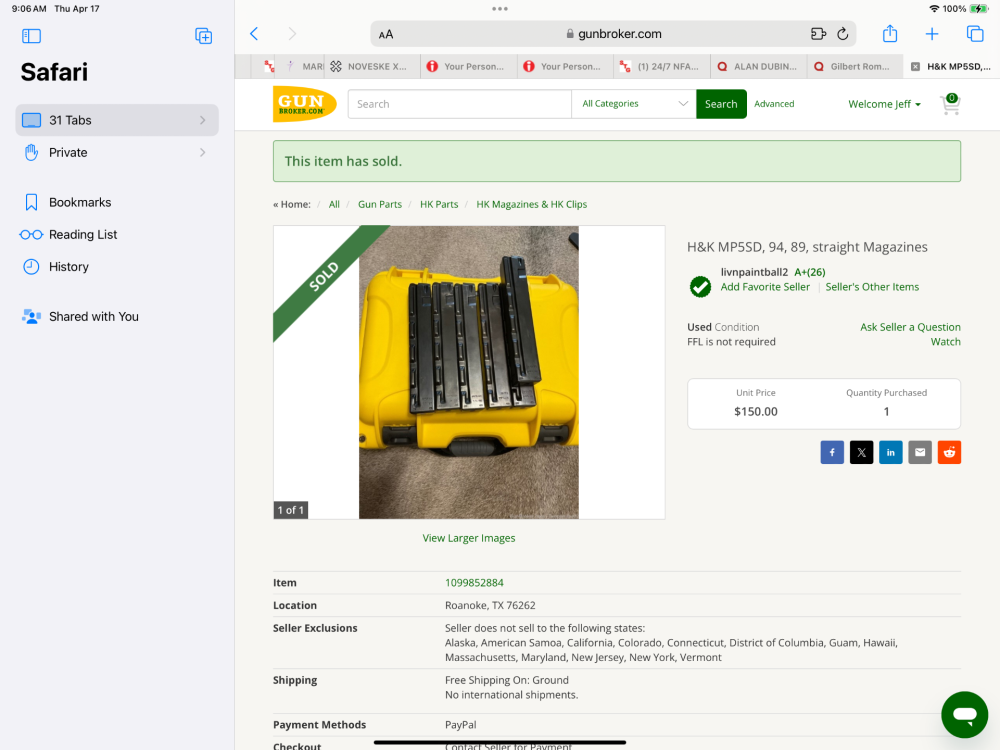Open Reading List in sidebar
The width and height of the screenshot is (1000, 750).
69,235
